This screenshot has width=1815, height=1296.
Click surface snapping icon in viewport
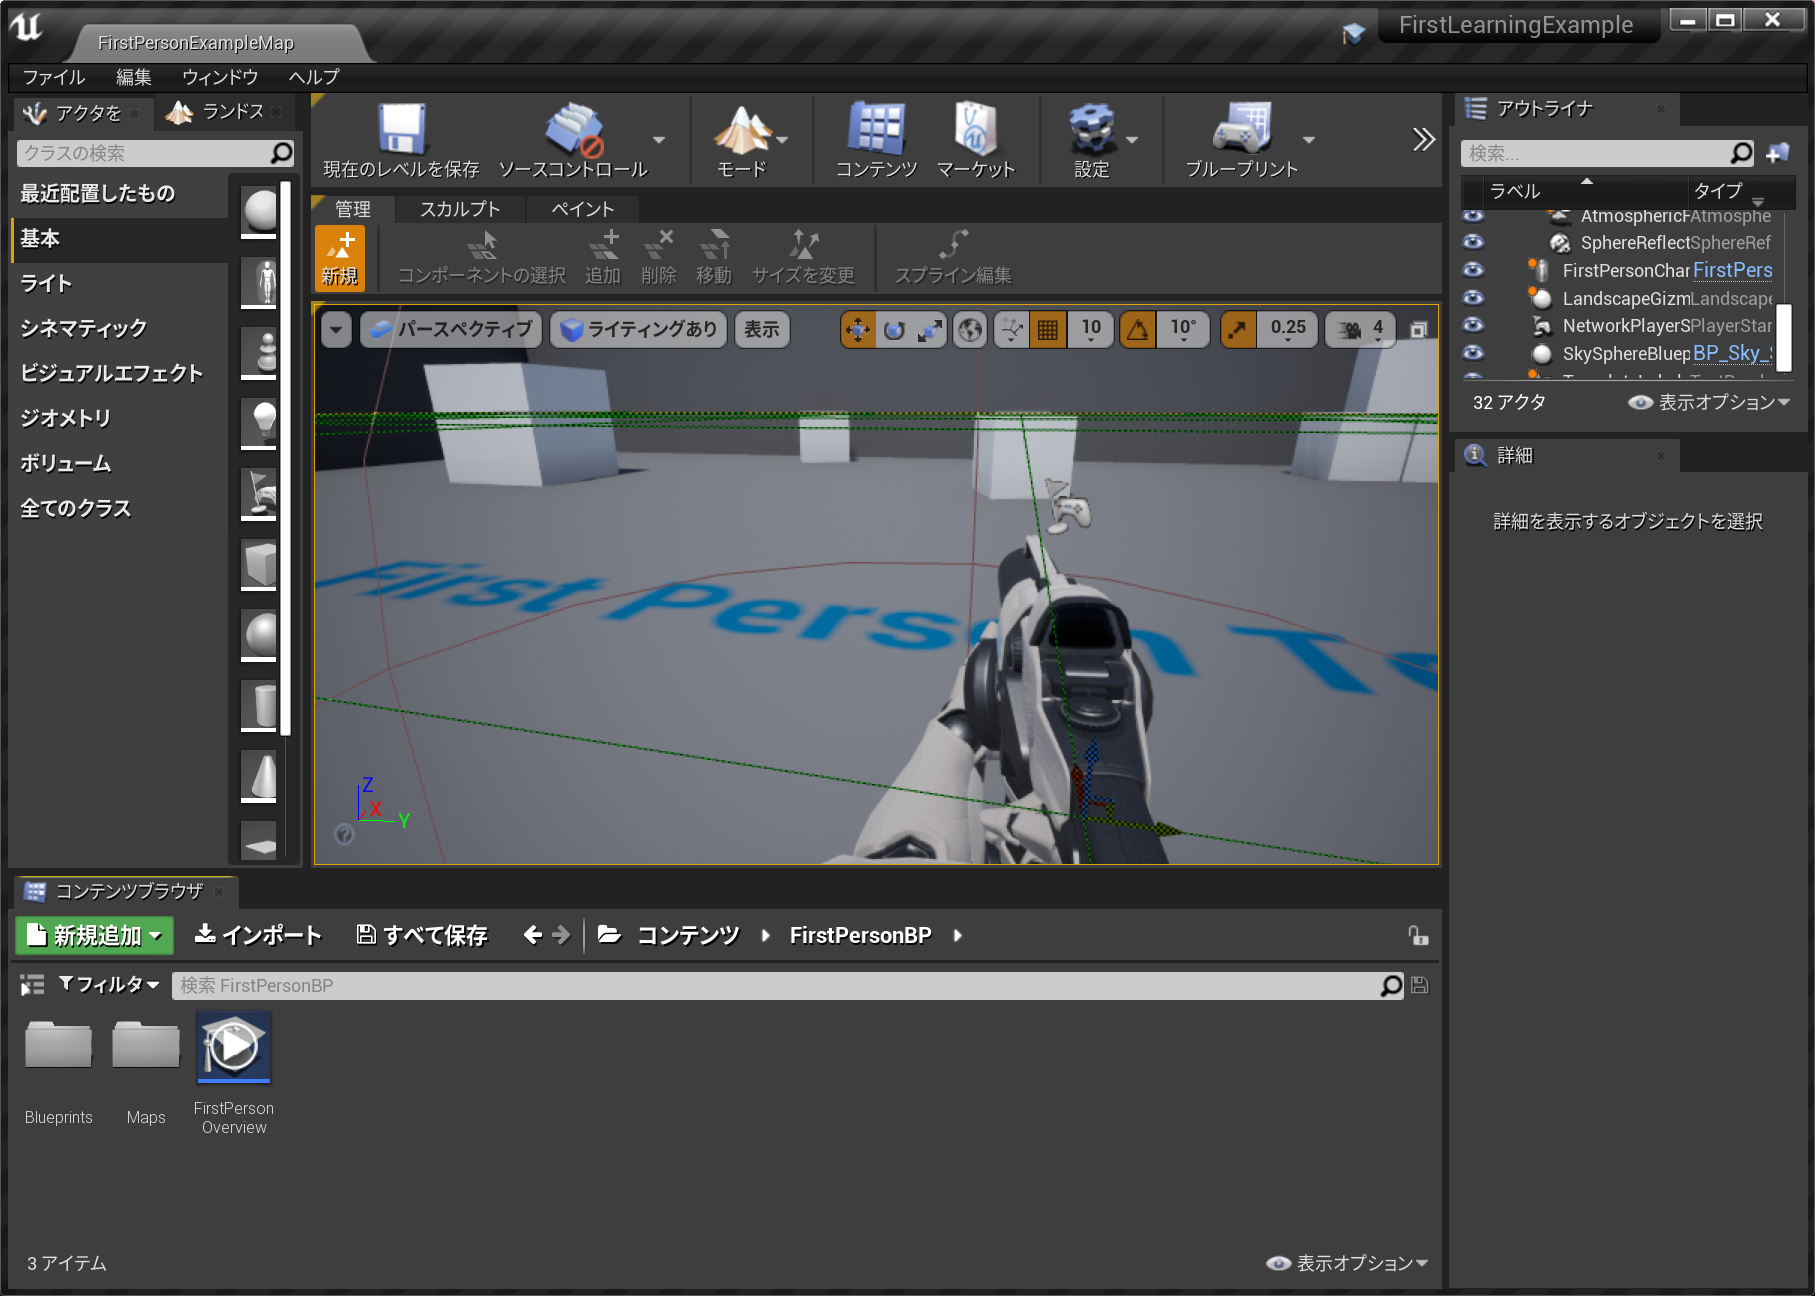coord(1012,329)
